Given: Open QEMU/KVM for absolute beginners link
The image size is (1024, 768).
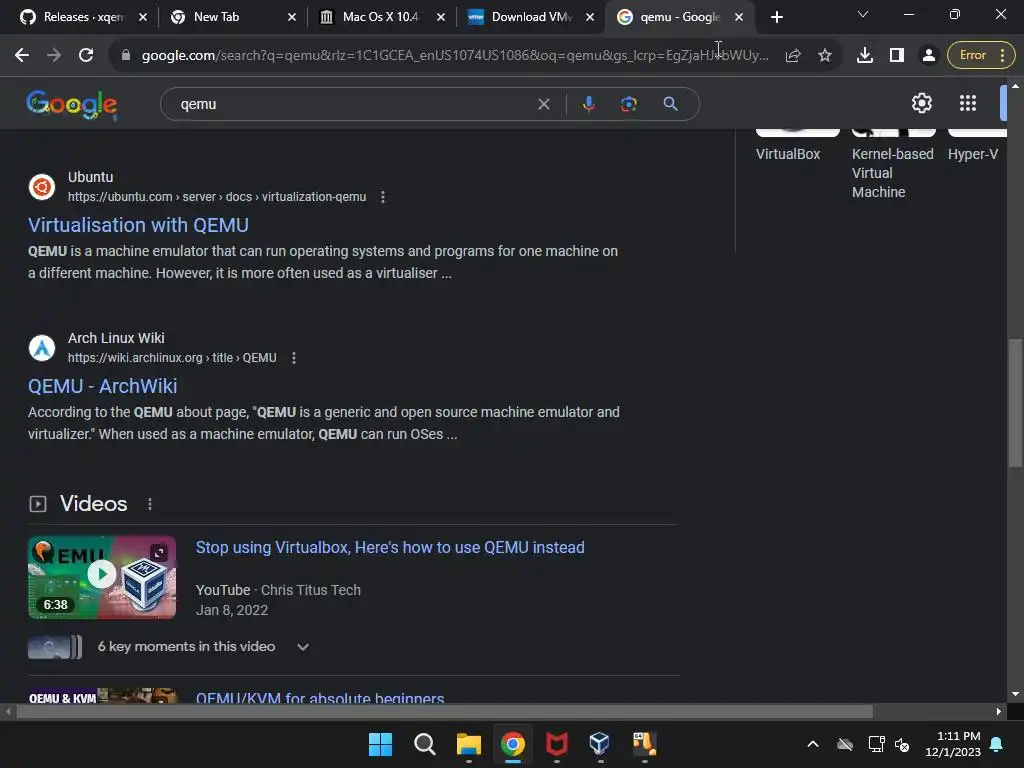Looking at the screenshot, I should 320,697.
